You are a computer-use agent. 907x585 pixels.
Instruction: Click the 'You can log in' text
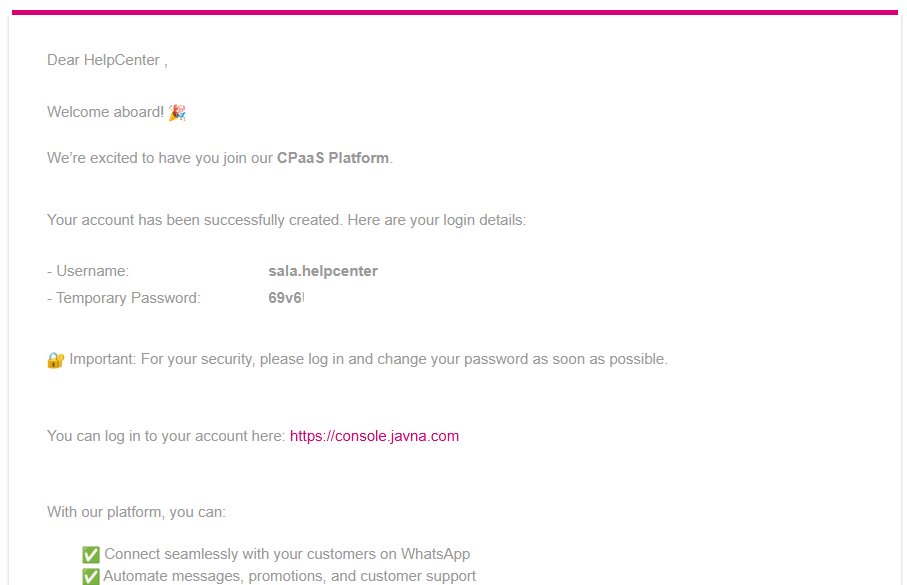point(166,436)
